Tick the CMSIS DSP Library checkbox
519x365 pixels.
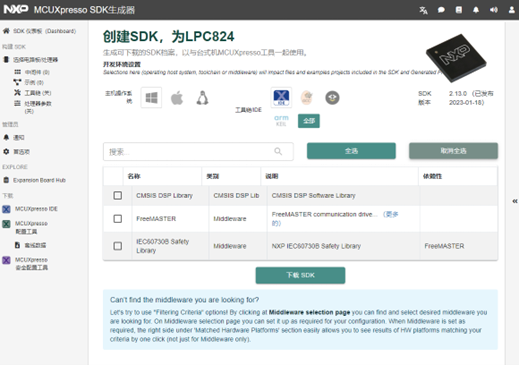[118, 195]
